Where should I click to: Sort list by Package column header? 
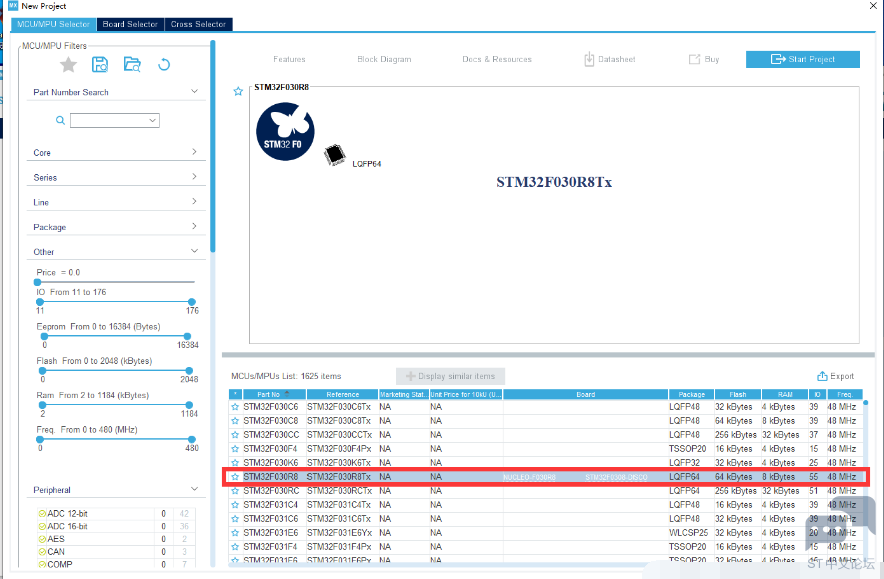coord(691,394)
